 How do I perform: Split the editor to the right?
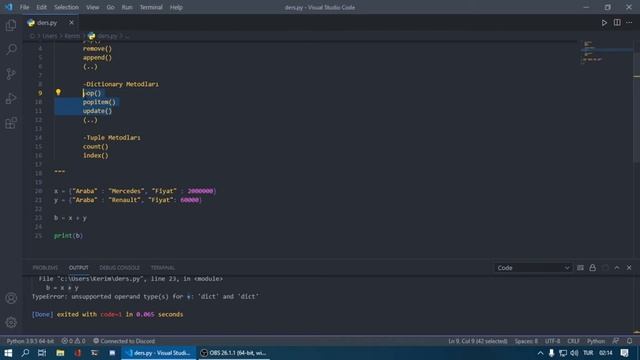[617, 23]
